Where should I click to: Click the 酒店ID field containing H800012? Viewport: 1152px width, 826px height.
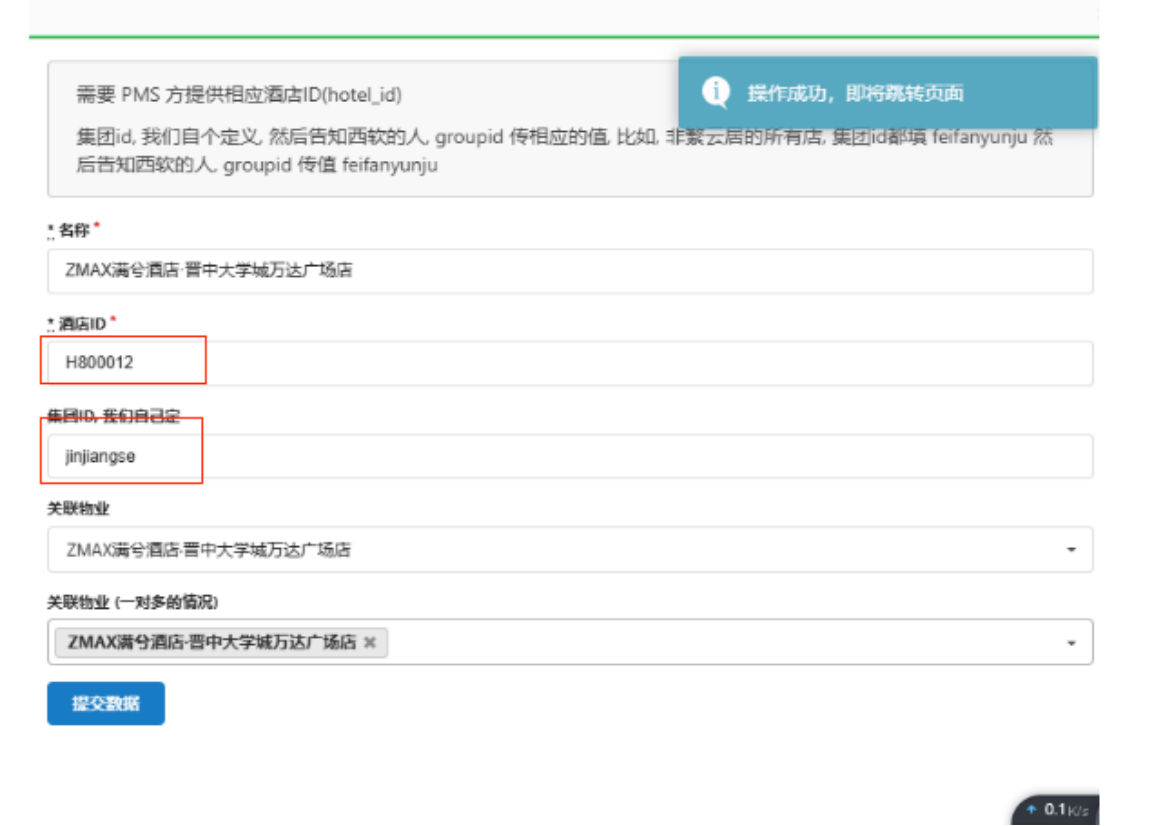pos(570,363)
